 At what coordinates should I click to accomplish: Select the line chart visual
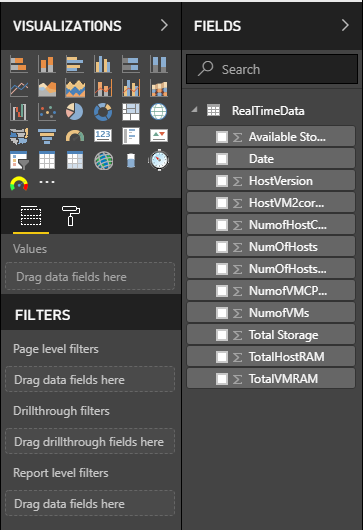coord(19,88)
